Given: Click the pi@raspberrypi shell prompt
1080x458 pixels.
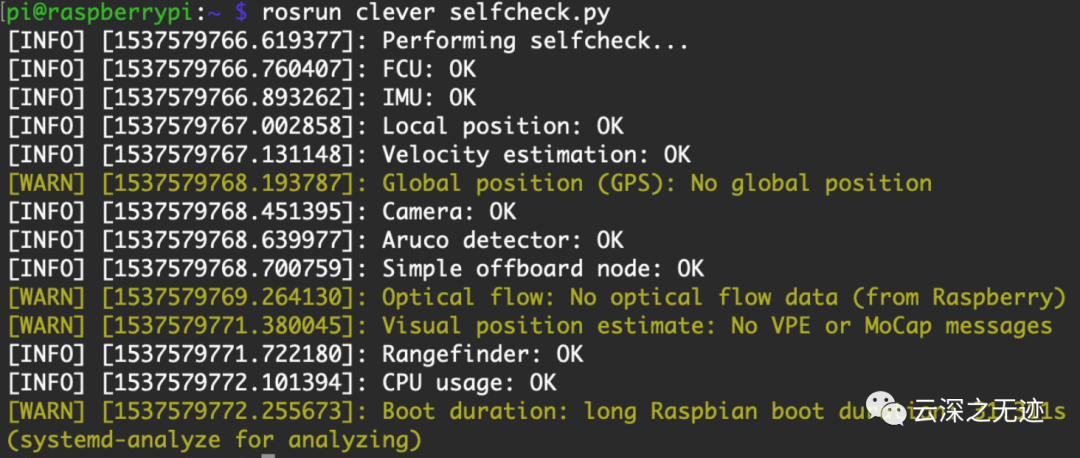Looking at the screenshot, I should 113,13.
